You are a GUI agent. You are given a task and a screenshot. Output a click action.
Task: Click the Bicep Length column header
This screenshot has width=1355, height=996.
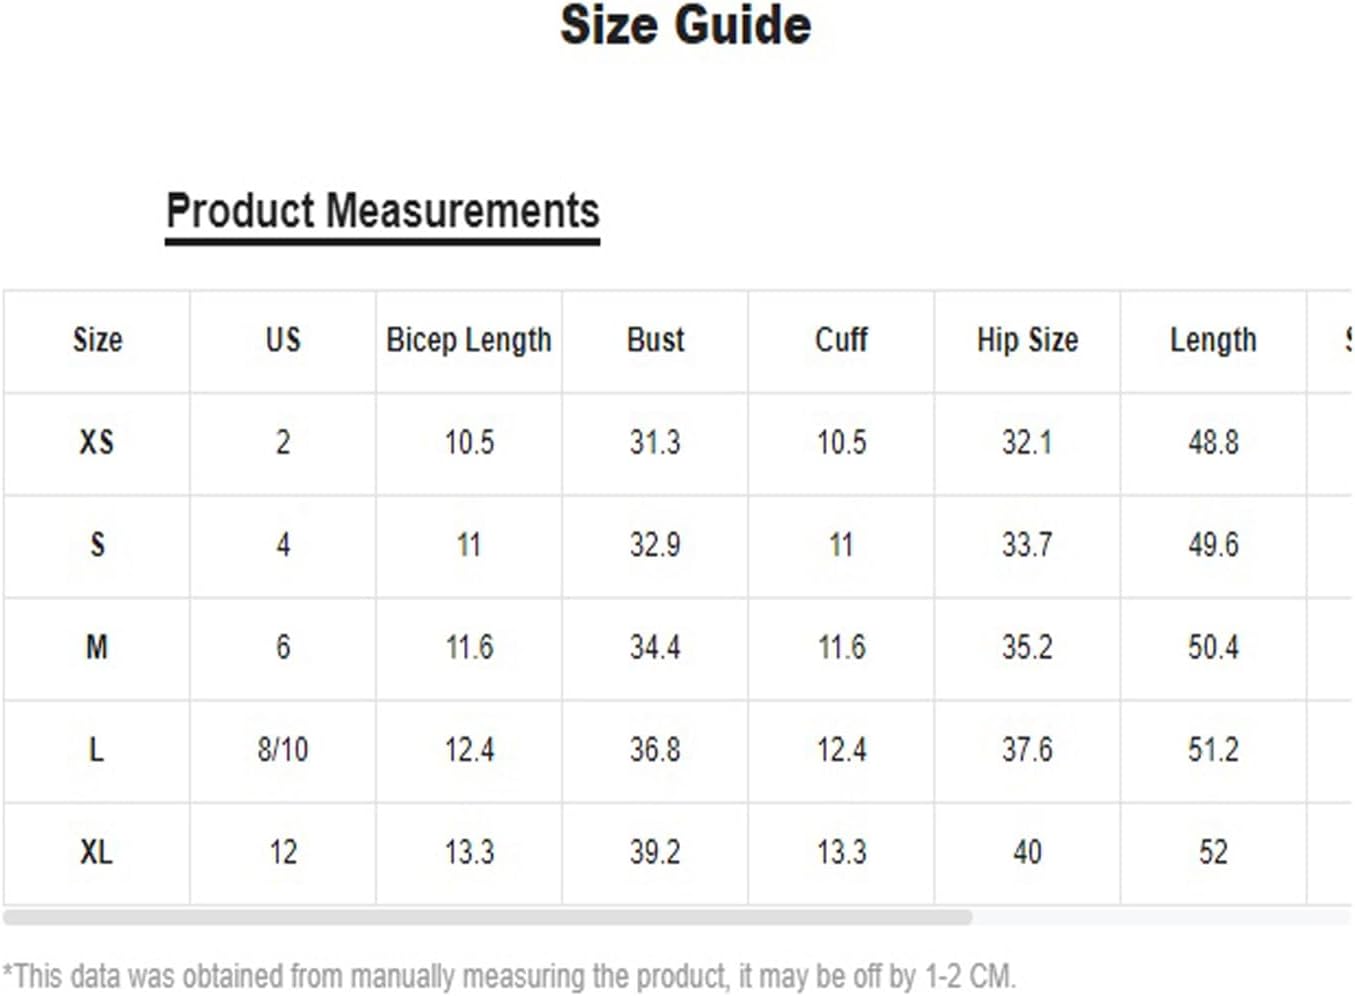[x=469, y=341]
